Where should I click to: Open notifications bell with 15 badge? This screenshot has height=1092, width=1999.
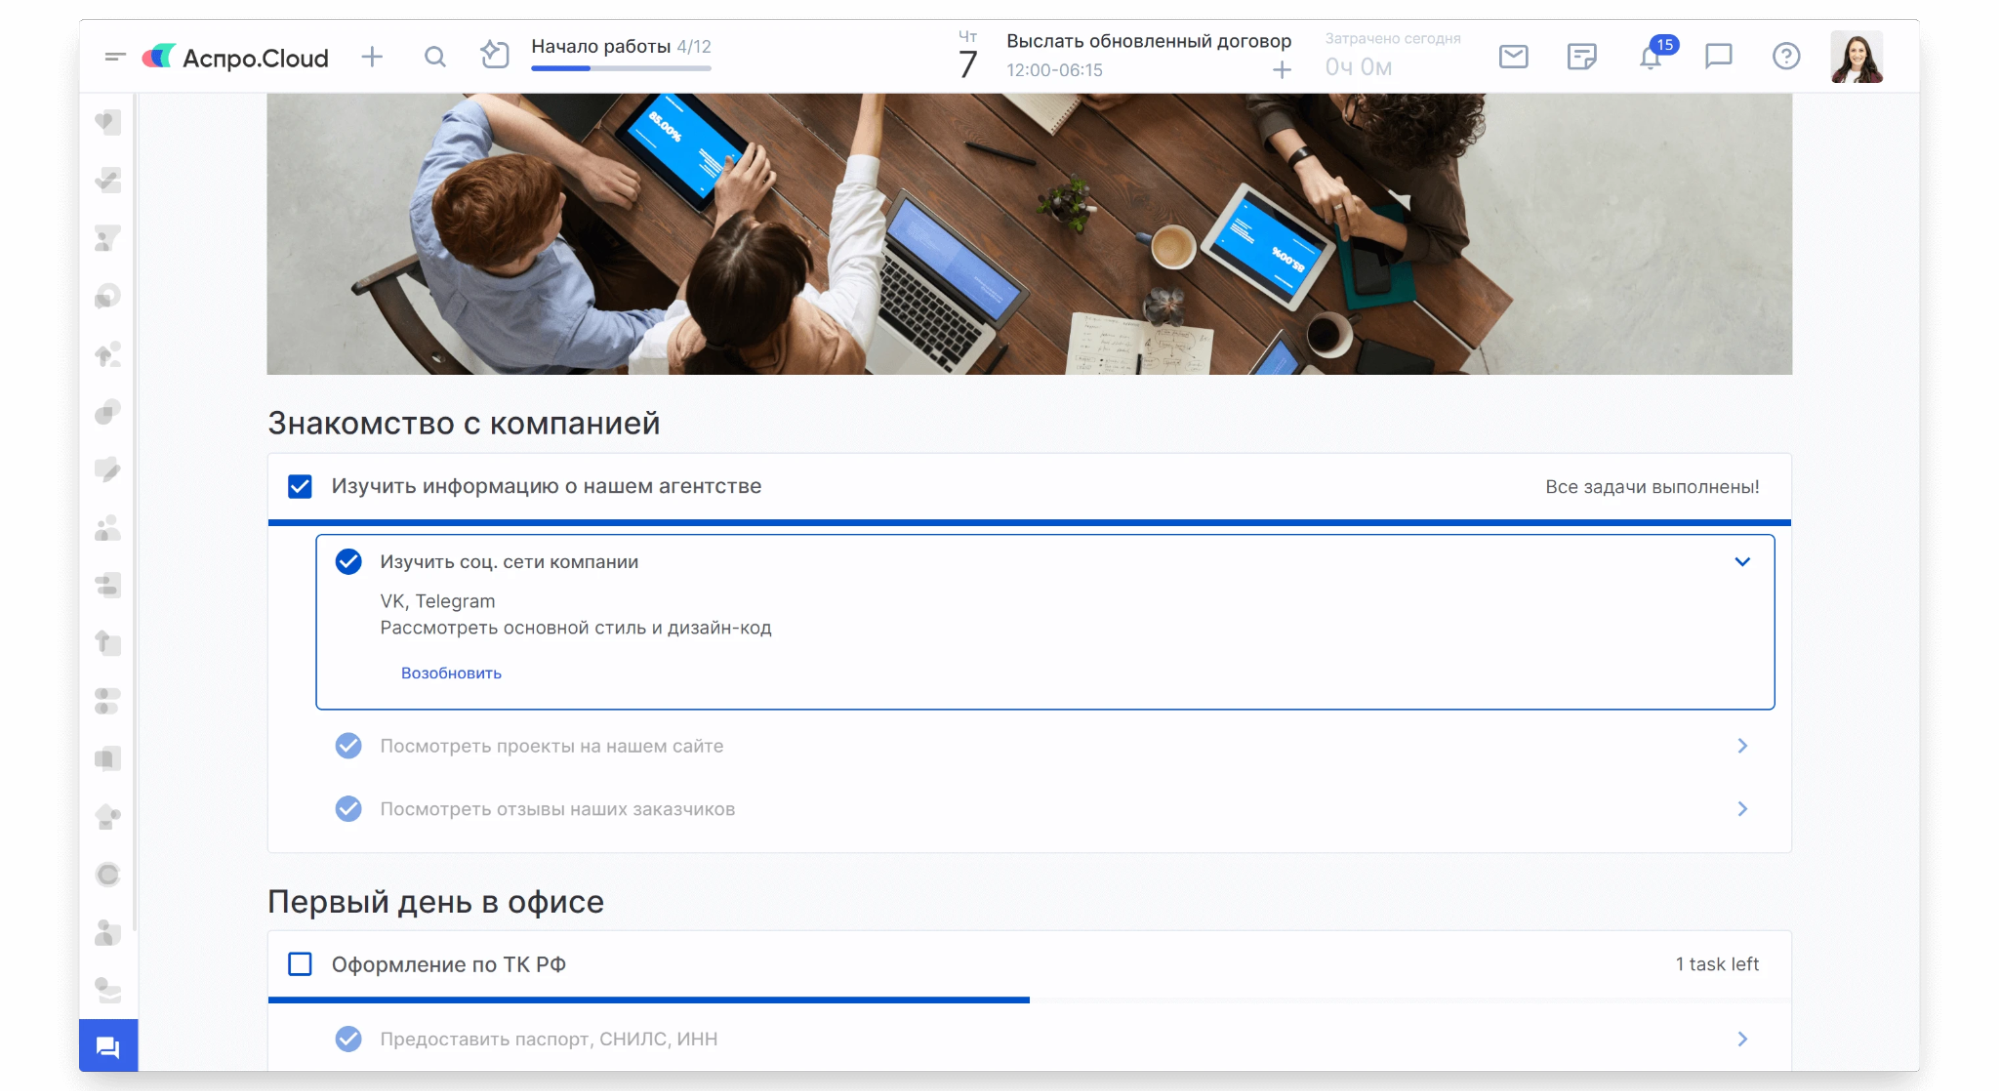tap(1650, 57)
